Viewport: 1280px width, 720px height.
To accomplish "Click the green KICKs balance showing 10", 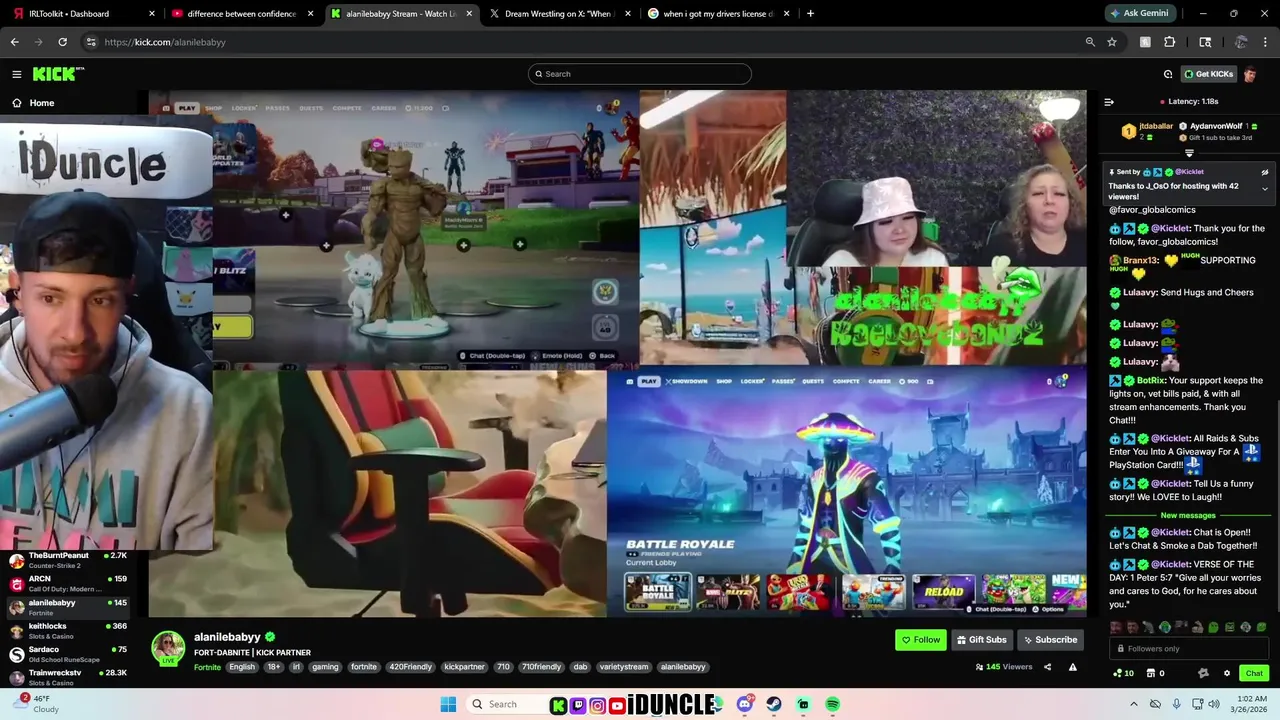I will pos(1123,673).
